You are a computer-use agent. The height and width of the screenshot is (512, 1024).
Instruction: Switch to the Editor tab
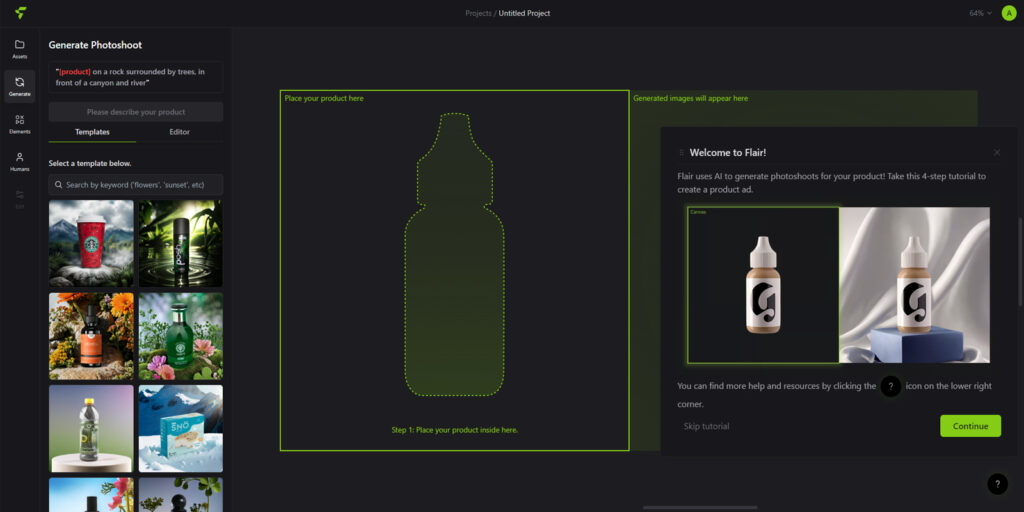[180, 132]
